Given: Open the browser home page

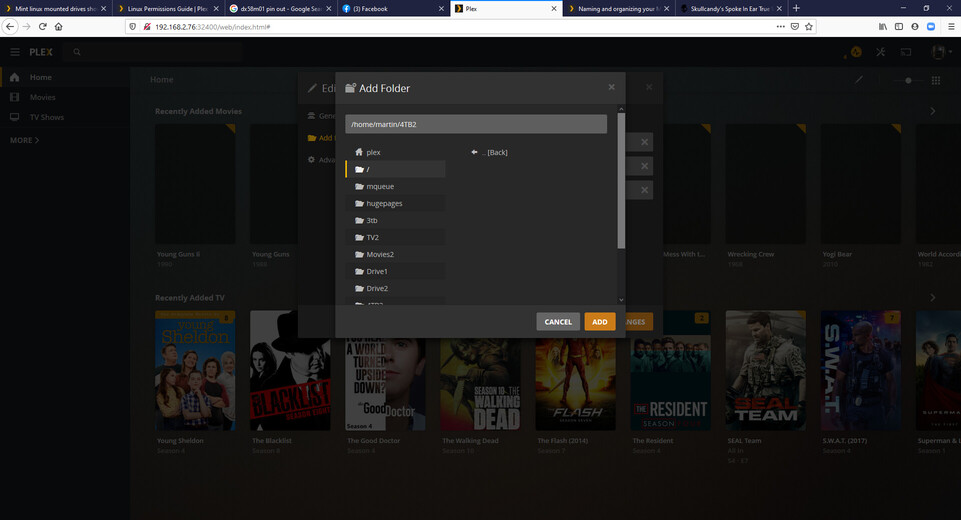Looking at the screenshot, I should click(x=59, y=26).
